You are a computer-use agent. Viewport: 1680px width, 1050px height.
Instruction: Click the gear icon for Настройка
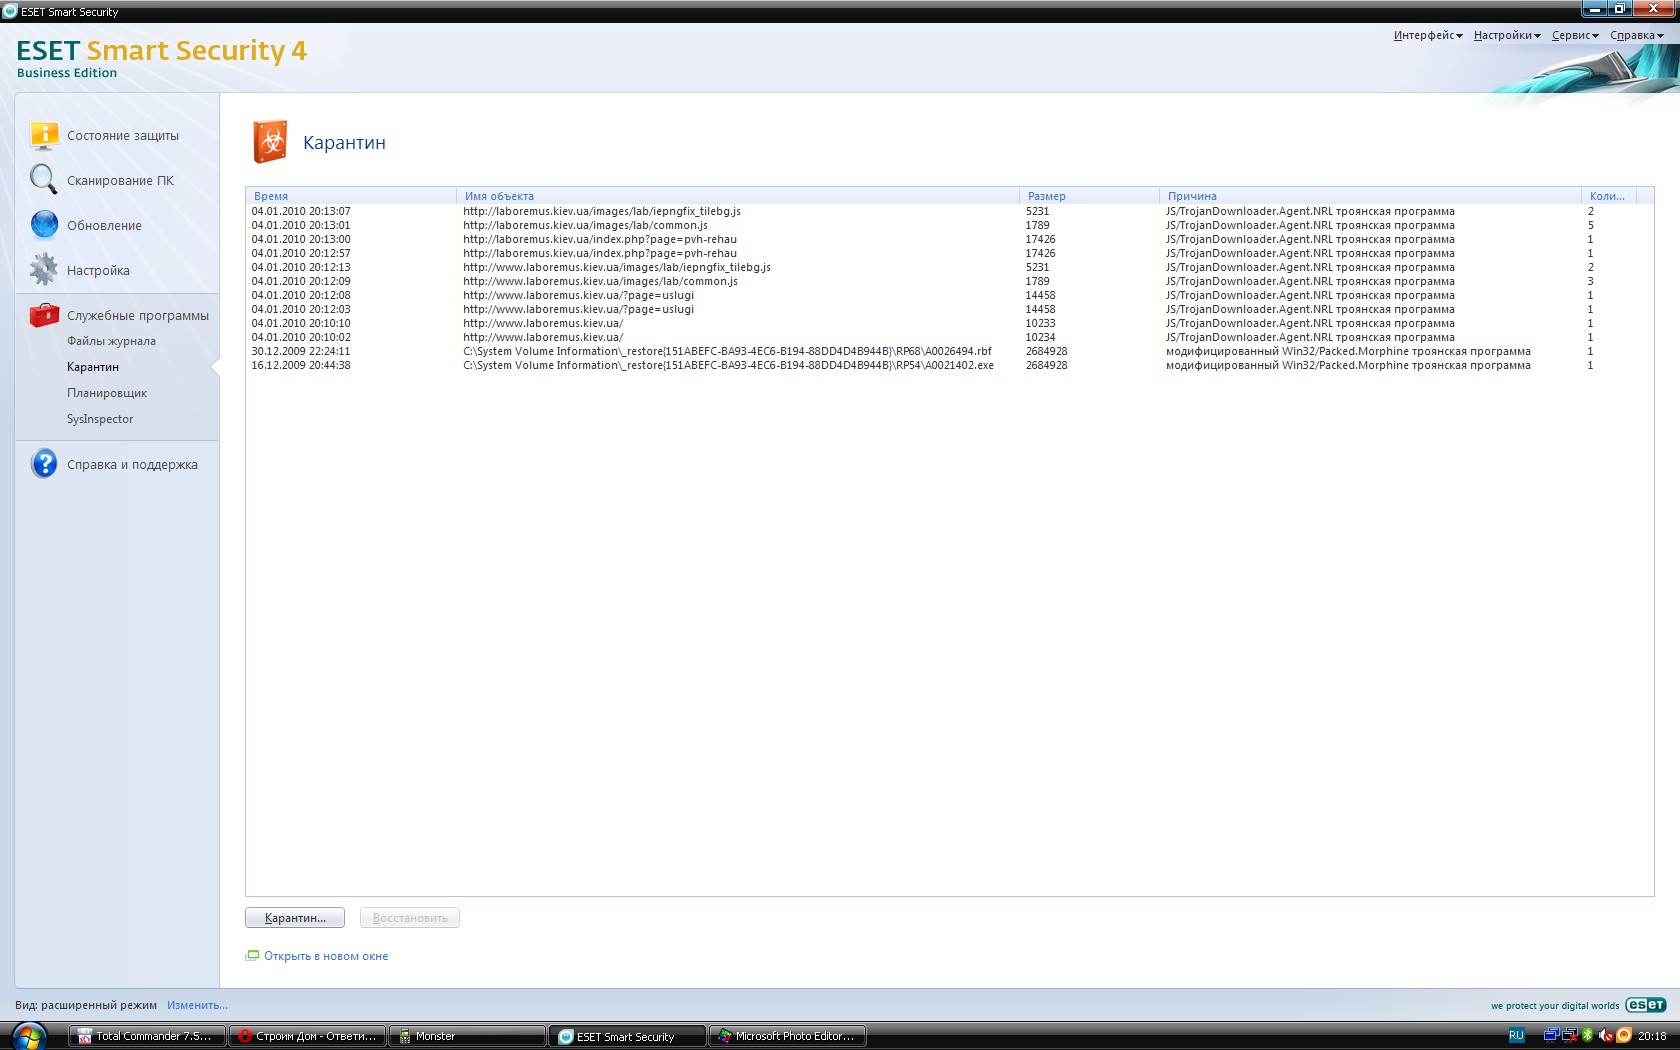click(43, 269)
